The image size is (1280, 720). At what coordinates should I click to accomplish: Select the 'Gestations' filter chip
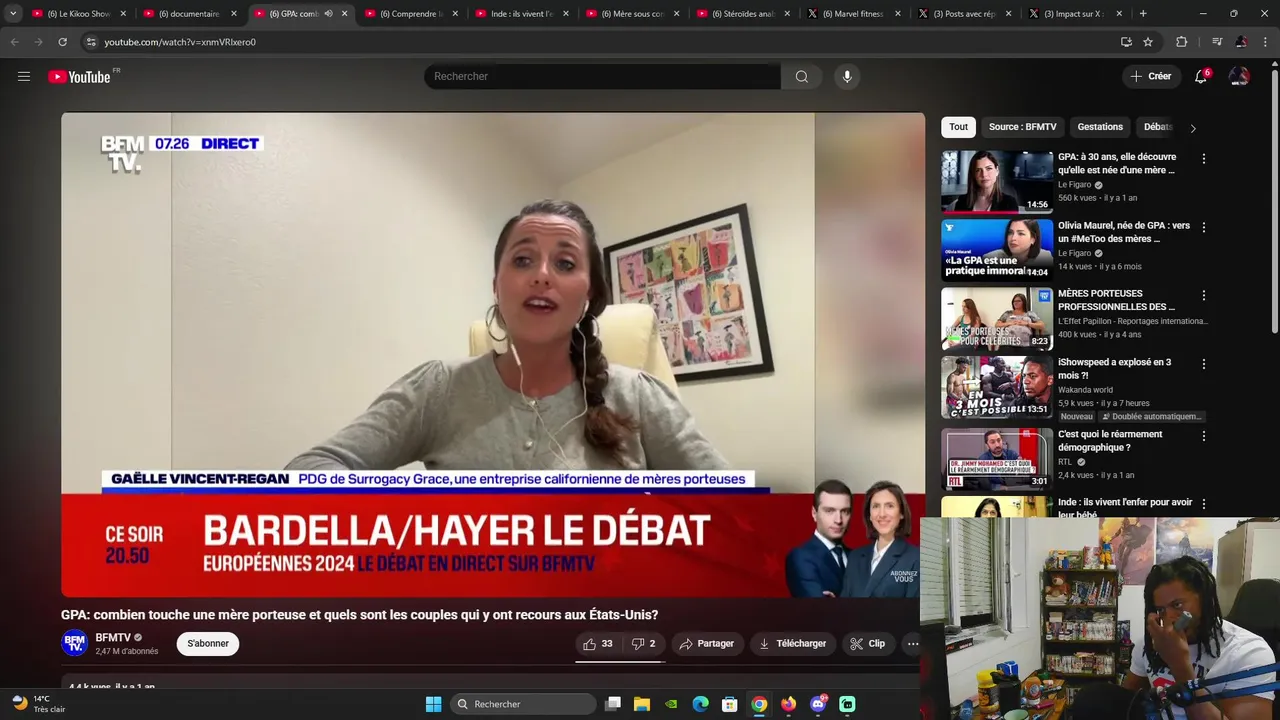point(1100,127)
